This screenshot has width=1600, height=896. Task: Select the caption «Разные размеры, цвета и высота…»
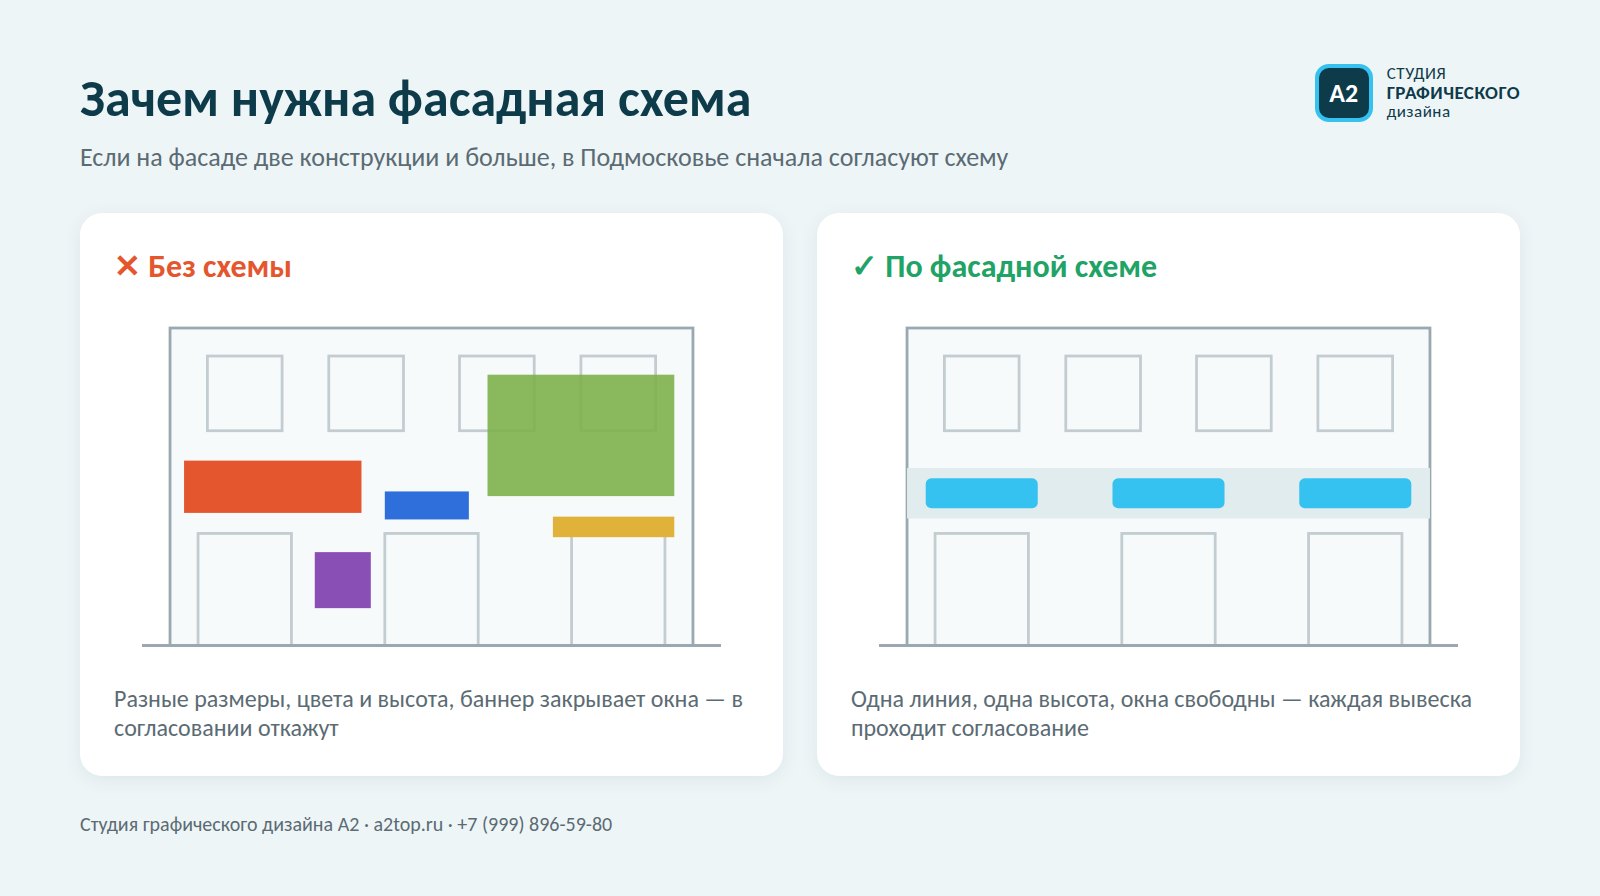coord(428,714)
